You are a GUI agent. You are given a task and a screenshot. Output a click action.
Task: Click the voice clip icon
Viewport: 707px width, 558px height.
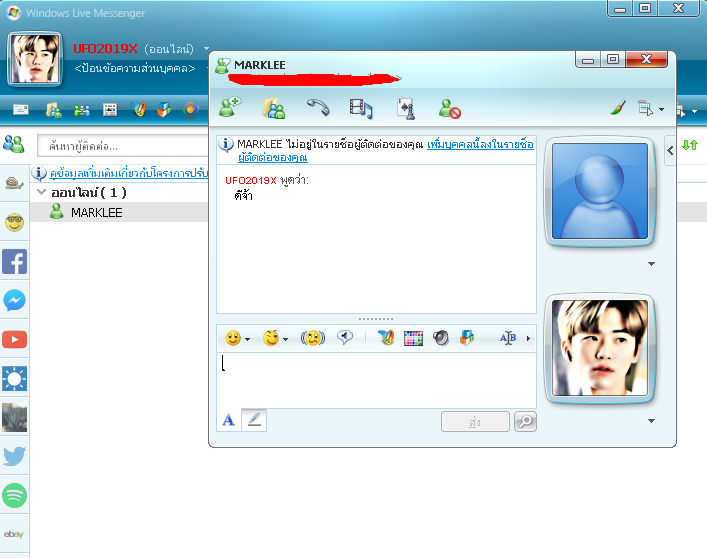[345, 337]
